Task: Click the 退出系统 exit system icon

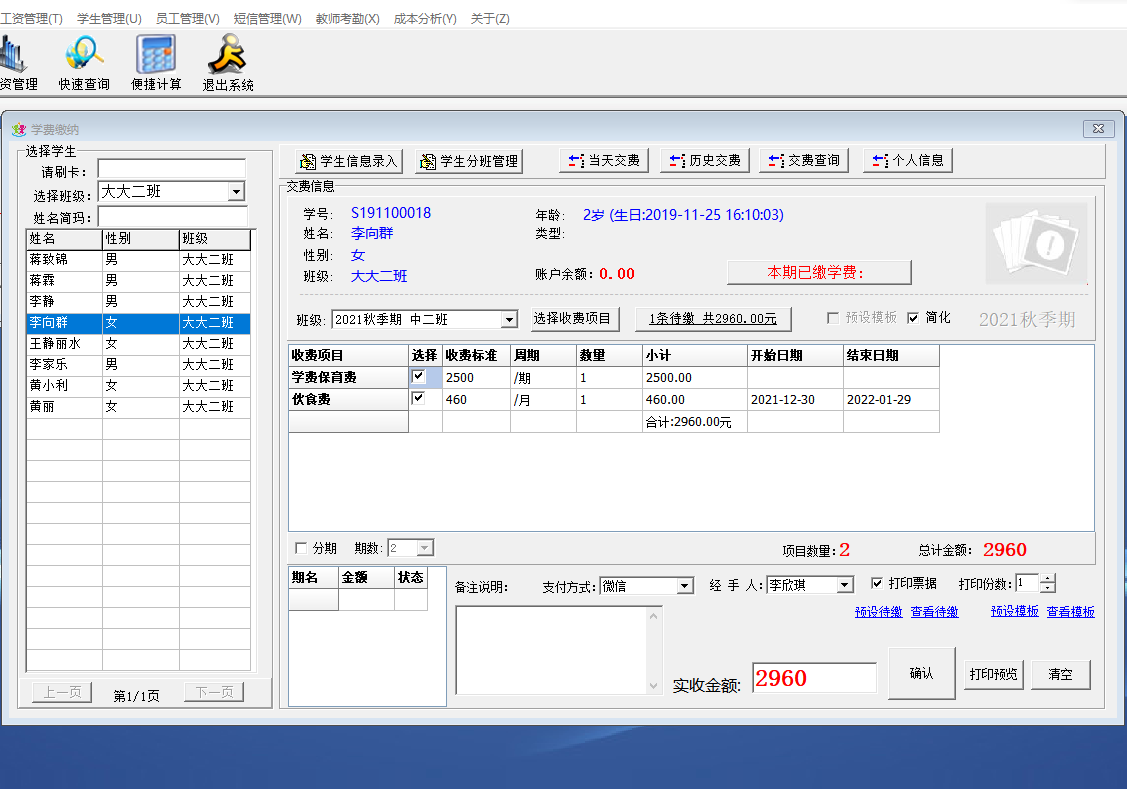Action: click(228, 62)
